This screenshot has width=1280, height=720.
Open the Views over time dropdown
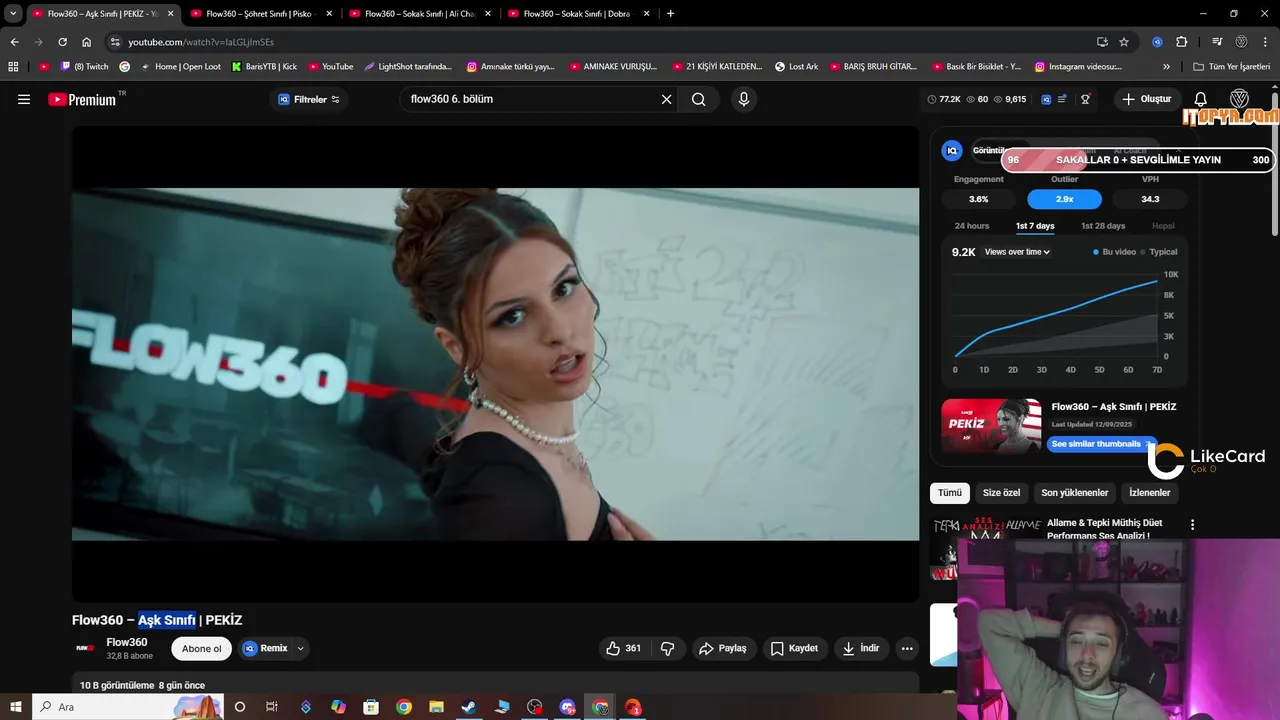(x=1017, y=252)
